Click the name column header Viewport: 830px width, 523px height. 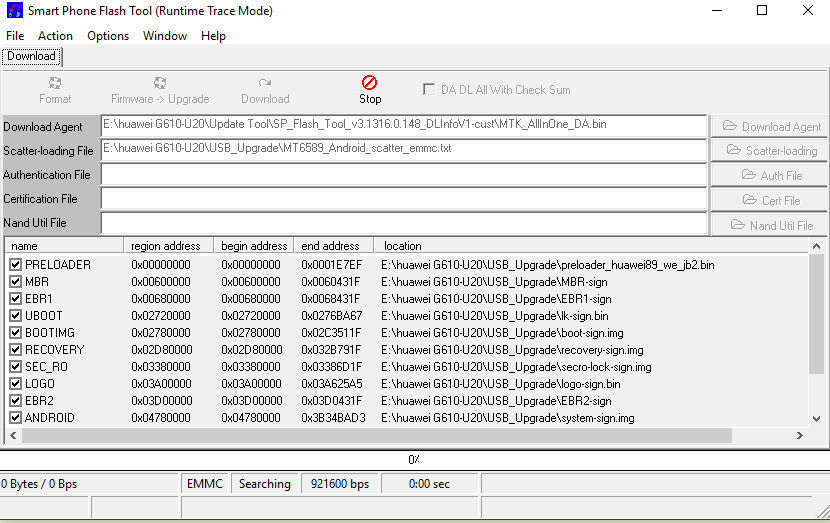tap(64, 246)
